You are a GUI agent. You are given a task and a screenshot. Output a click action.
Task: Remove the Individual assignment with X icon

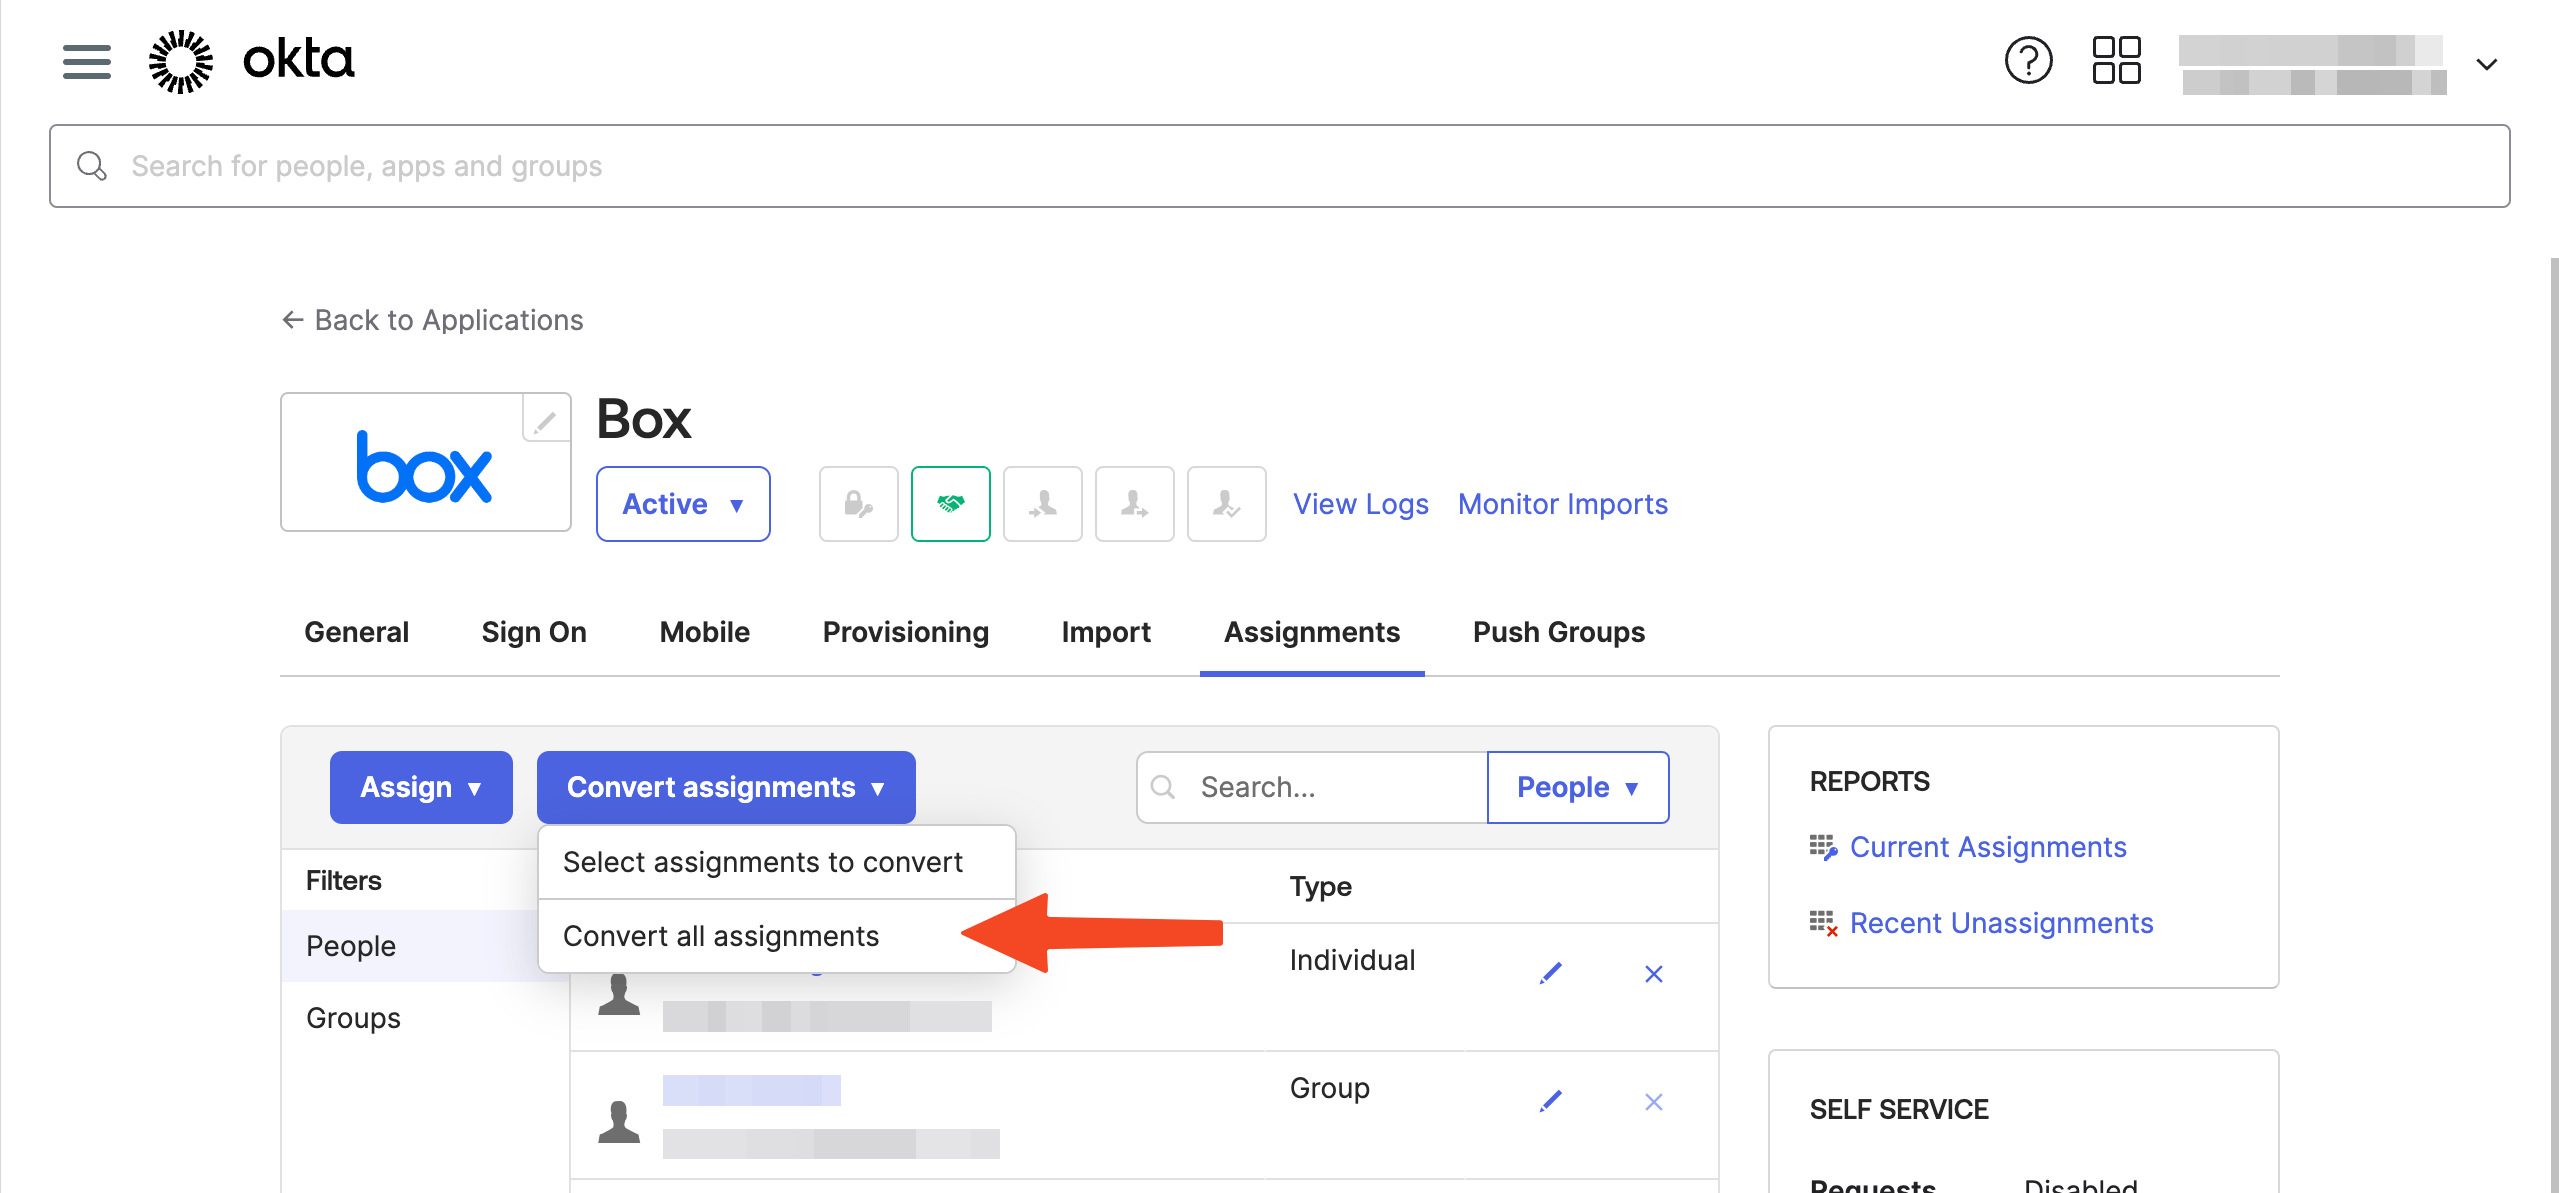[x=1653, y=974]
